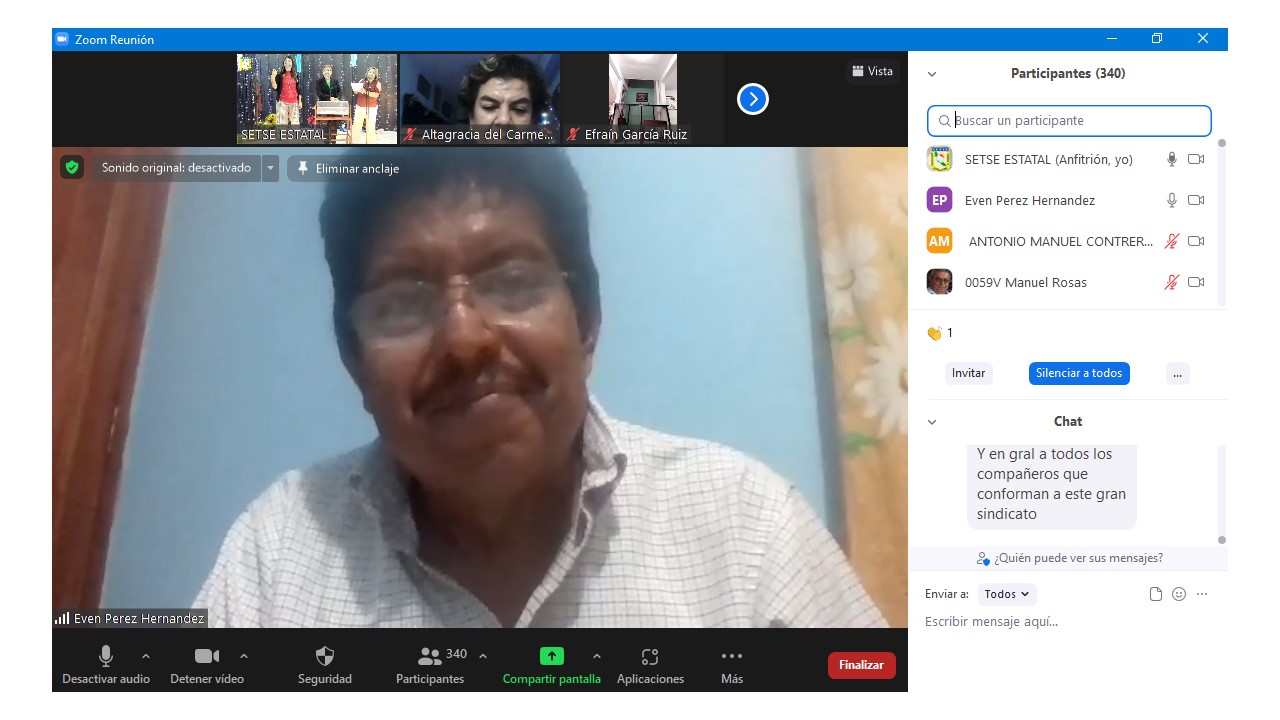
Task: Collapse the Chat panel chevron
Action: (x=932, y=422)
